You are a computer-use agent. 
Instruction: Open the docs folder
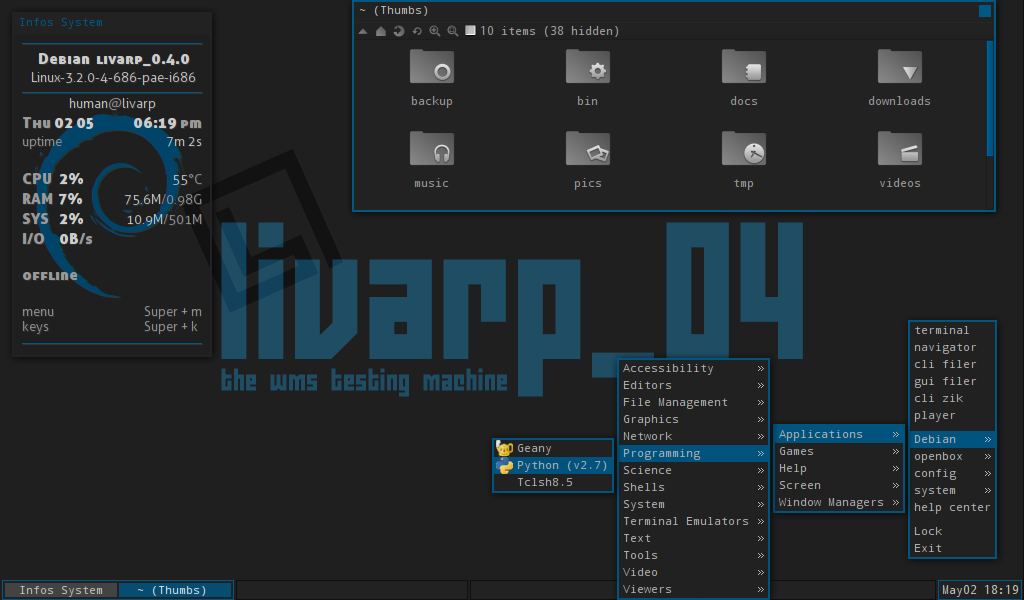(x=744, y=78)
